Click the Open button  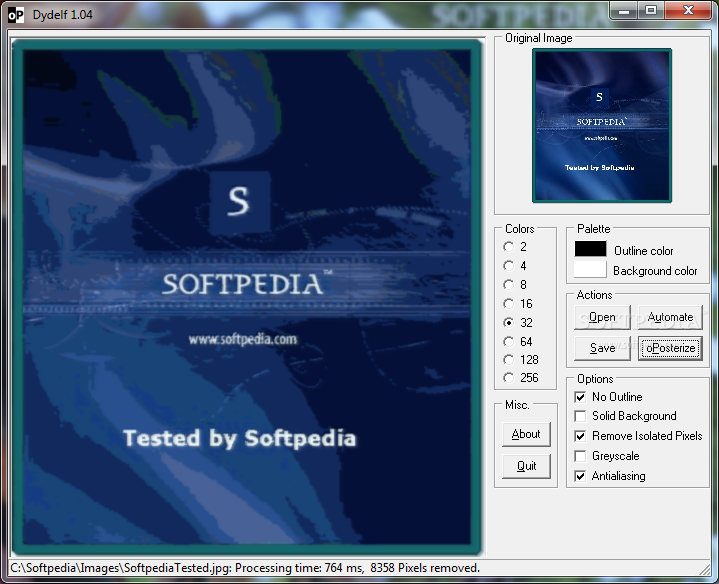point(602,317)
